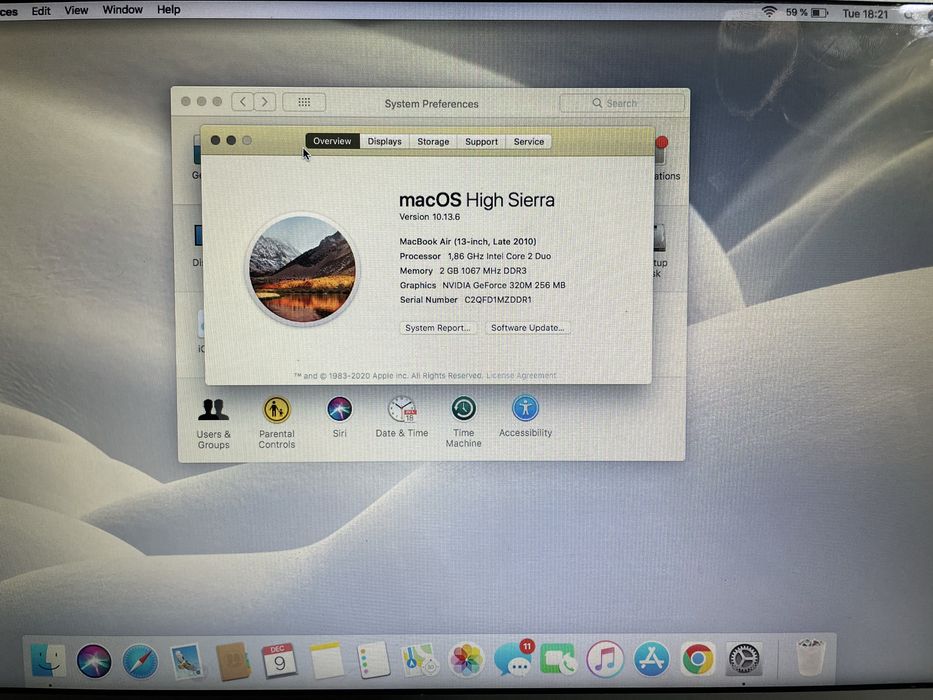Switch to the Support tab
This screenshot has width=933, height=700.
click(x=481, y=142)
